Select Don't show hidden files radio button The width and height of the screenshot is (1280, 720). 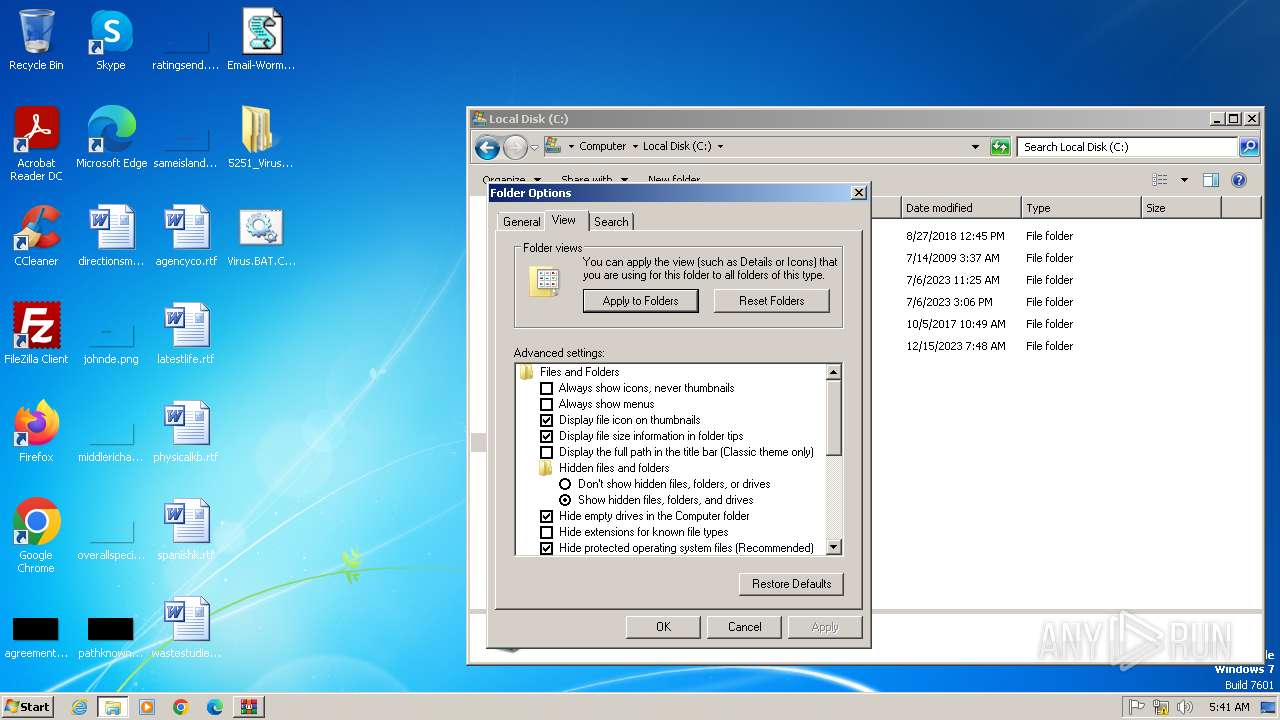coord(565,484)
